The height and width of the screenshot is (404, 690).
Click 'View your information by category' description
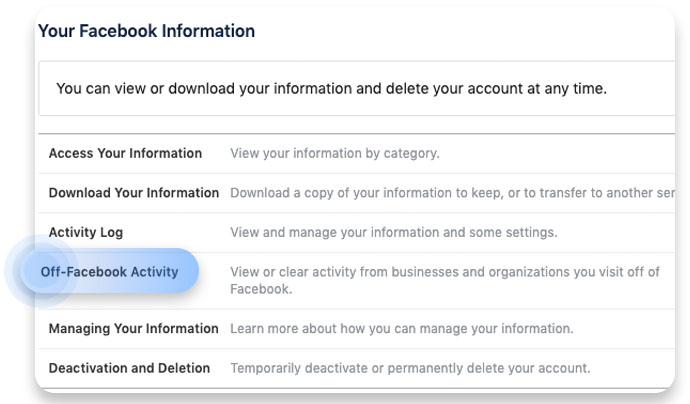tap(335, 153)
